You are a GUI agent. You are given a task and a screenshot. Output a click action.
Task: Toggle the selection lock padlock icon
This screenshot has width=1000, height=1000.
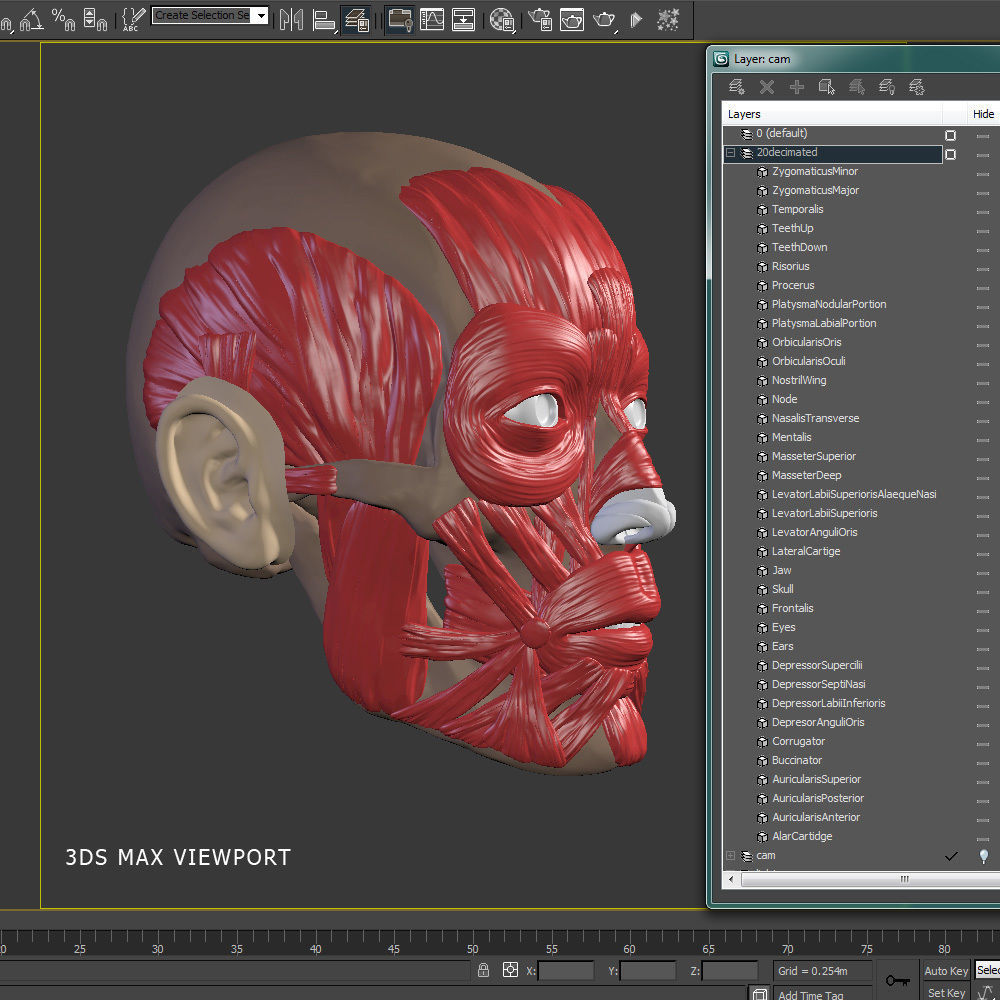point(484,970)
